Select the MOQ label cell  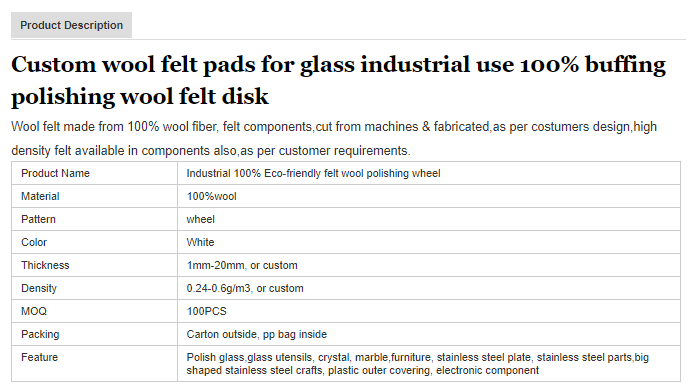[94, 311]
